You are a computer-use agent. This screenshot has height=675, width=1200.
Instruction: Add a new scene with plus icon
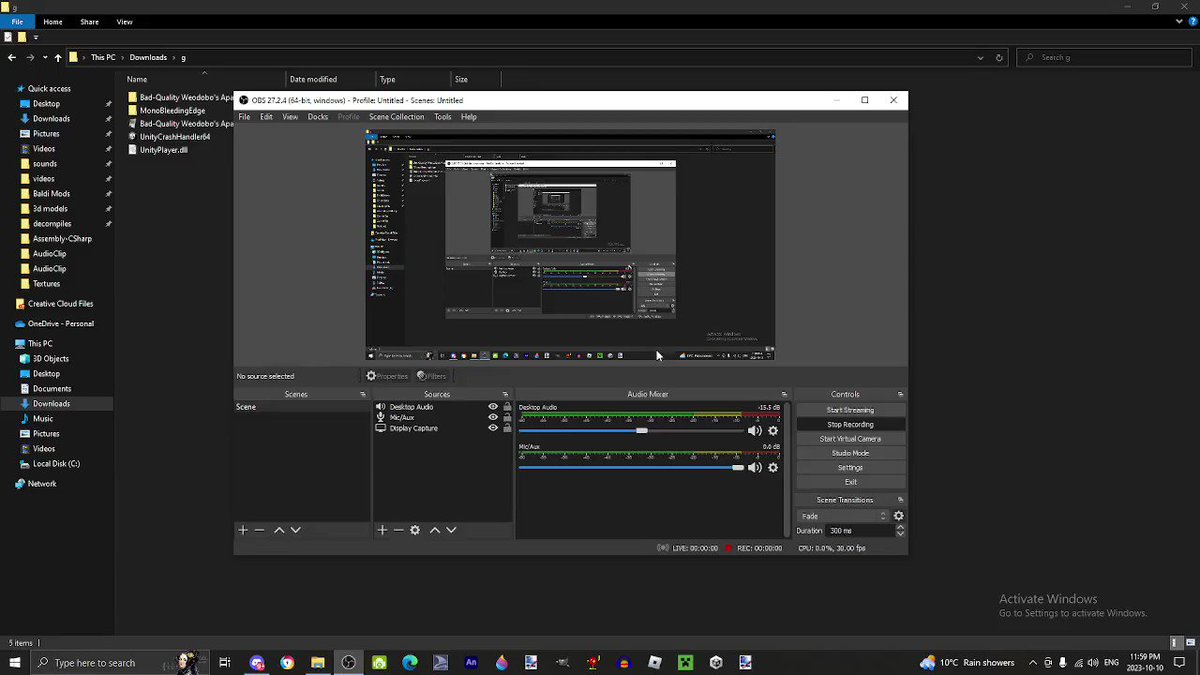coord(242,530)
